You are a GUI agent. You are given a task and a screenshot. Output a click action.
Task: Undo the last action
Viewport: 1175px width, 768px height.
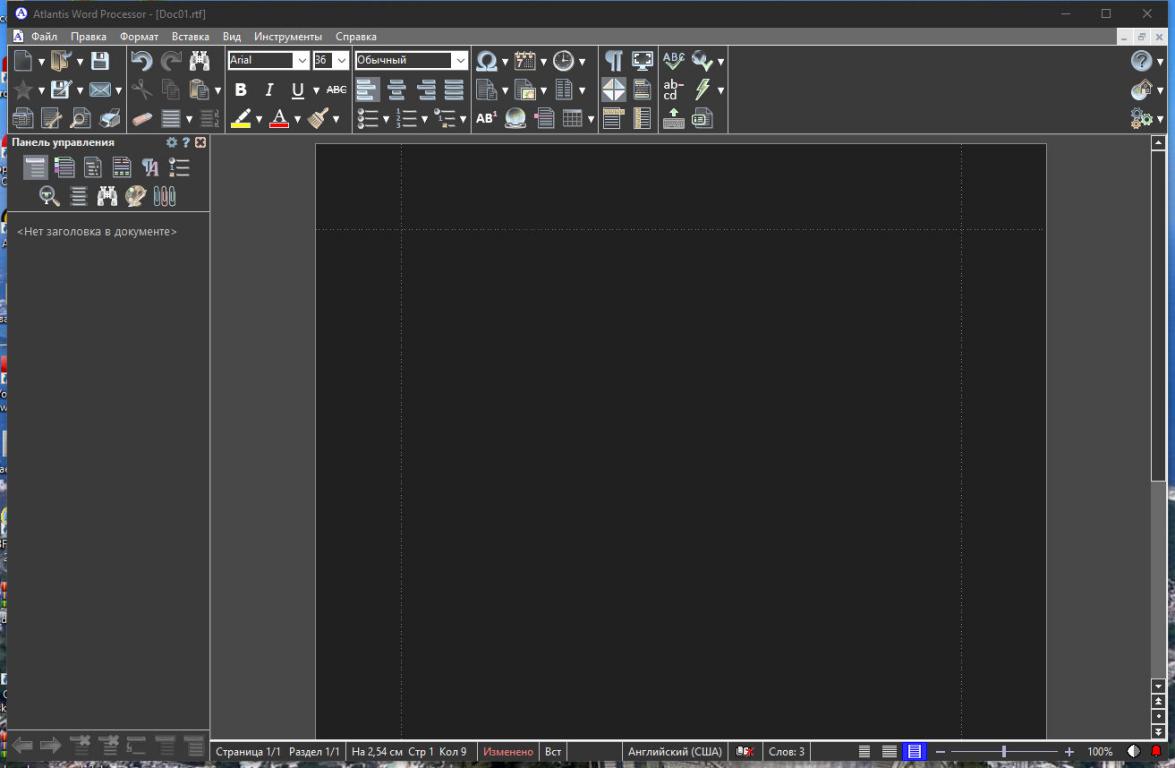pos(142,61)
